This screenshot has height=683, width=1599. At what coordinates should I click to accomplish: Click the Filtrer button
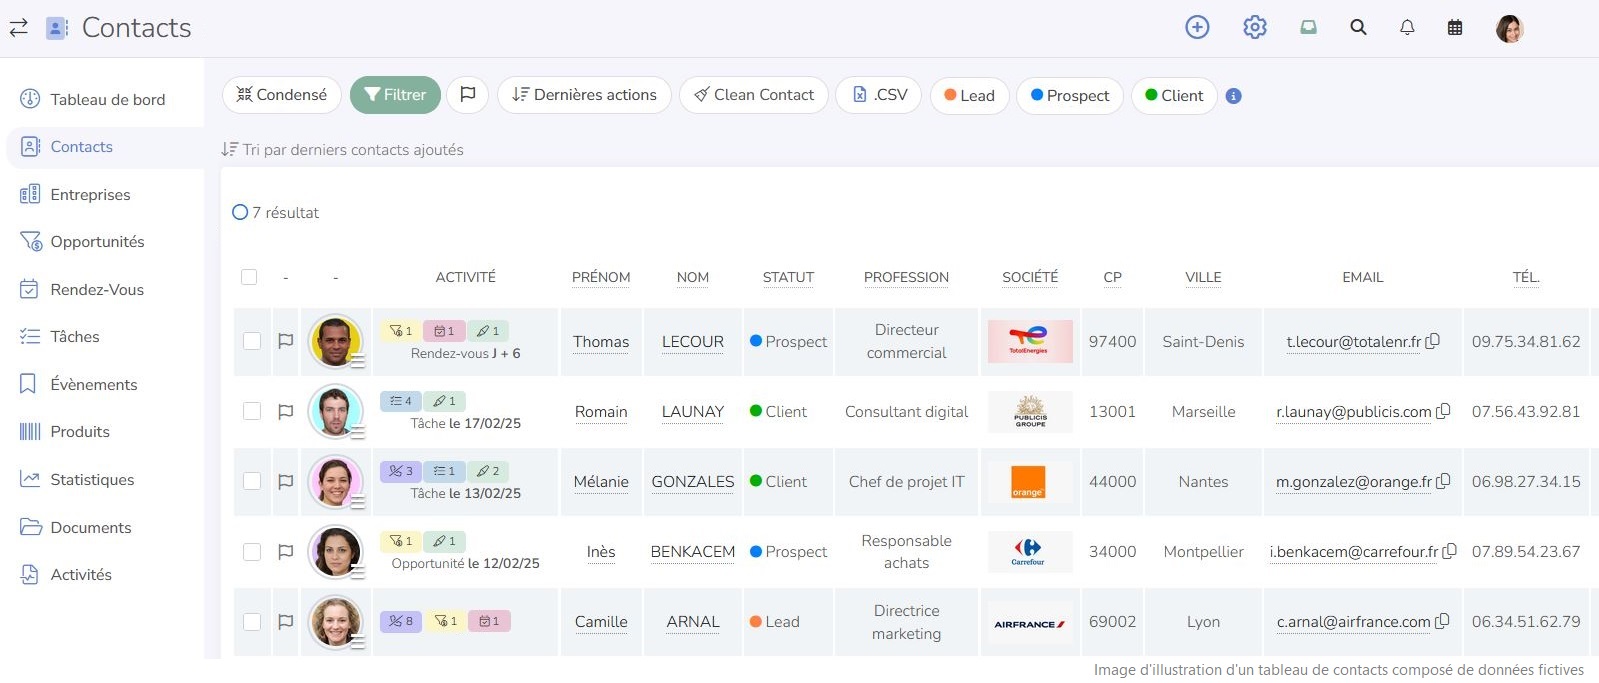coord(395,95)
